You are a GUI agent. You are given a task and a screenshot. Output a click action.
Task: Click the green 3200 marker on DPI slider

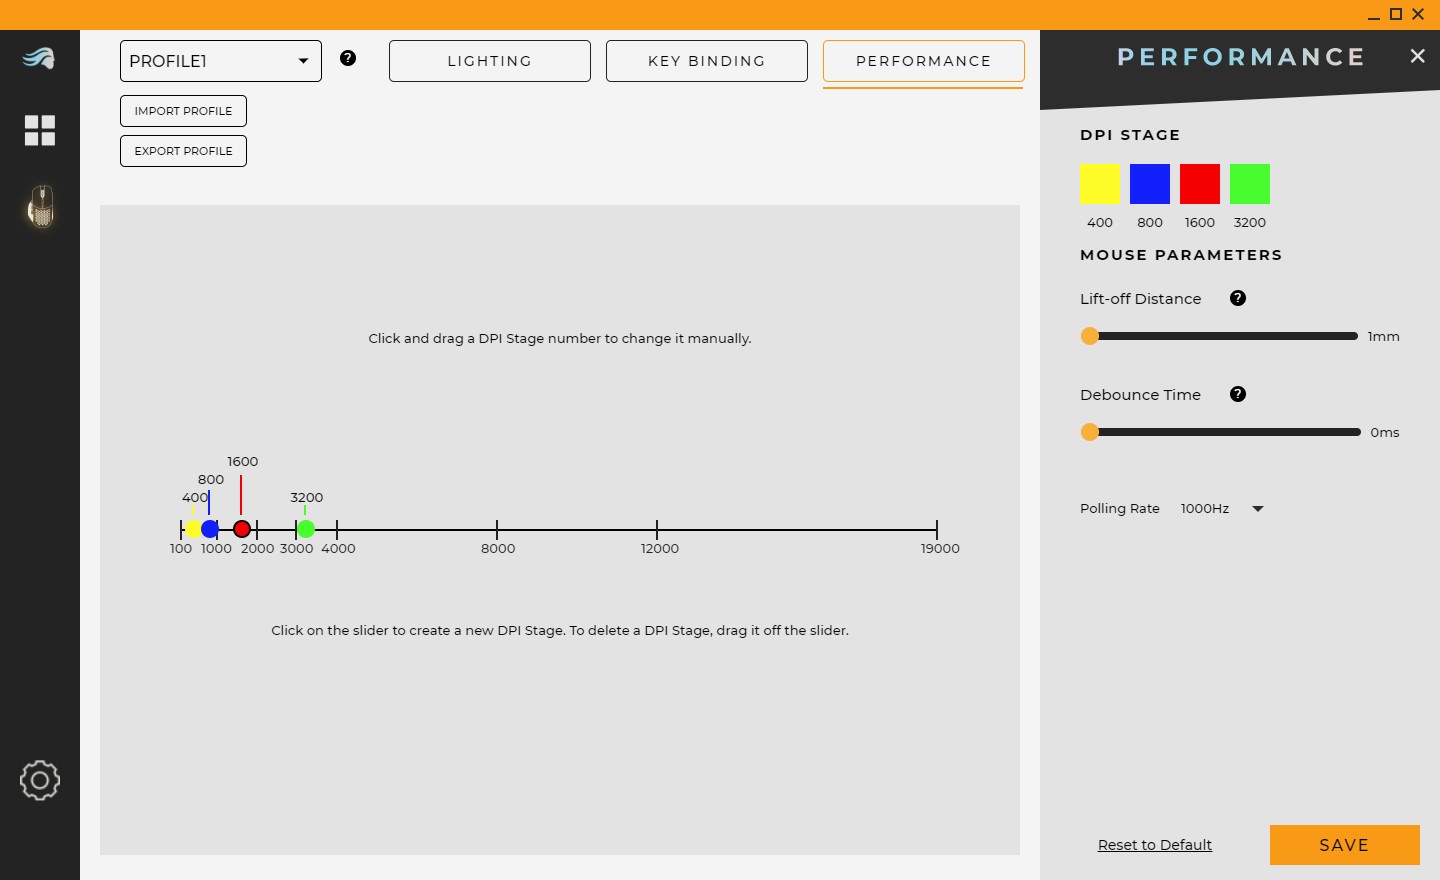coord(306,529)
